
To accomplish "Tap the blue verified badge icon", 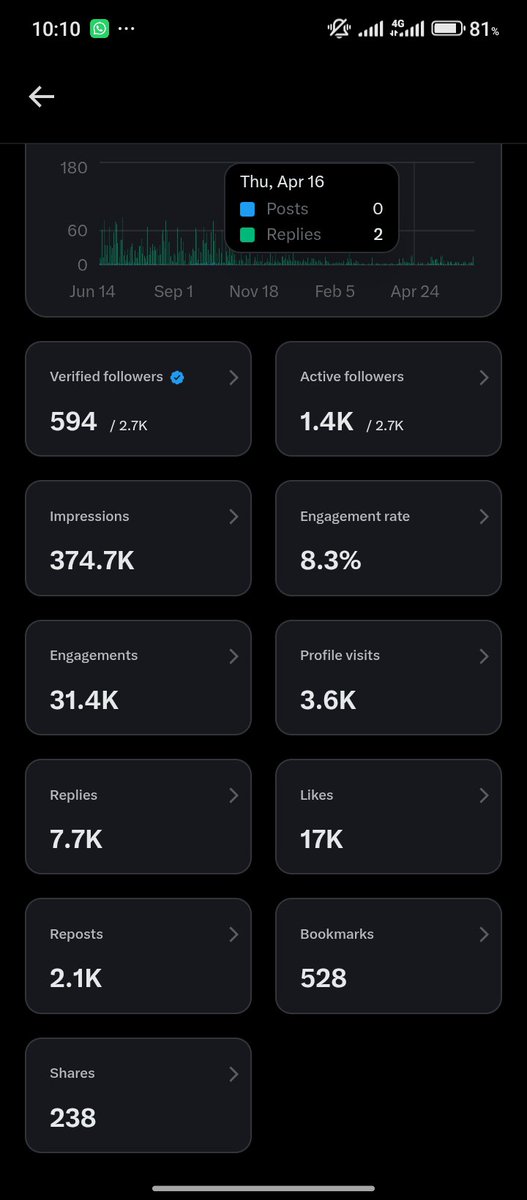I will [177, 377].
